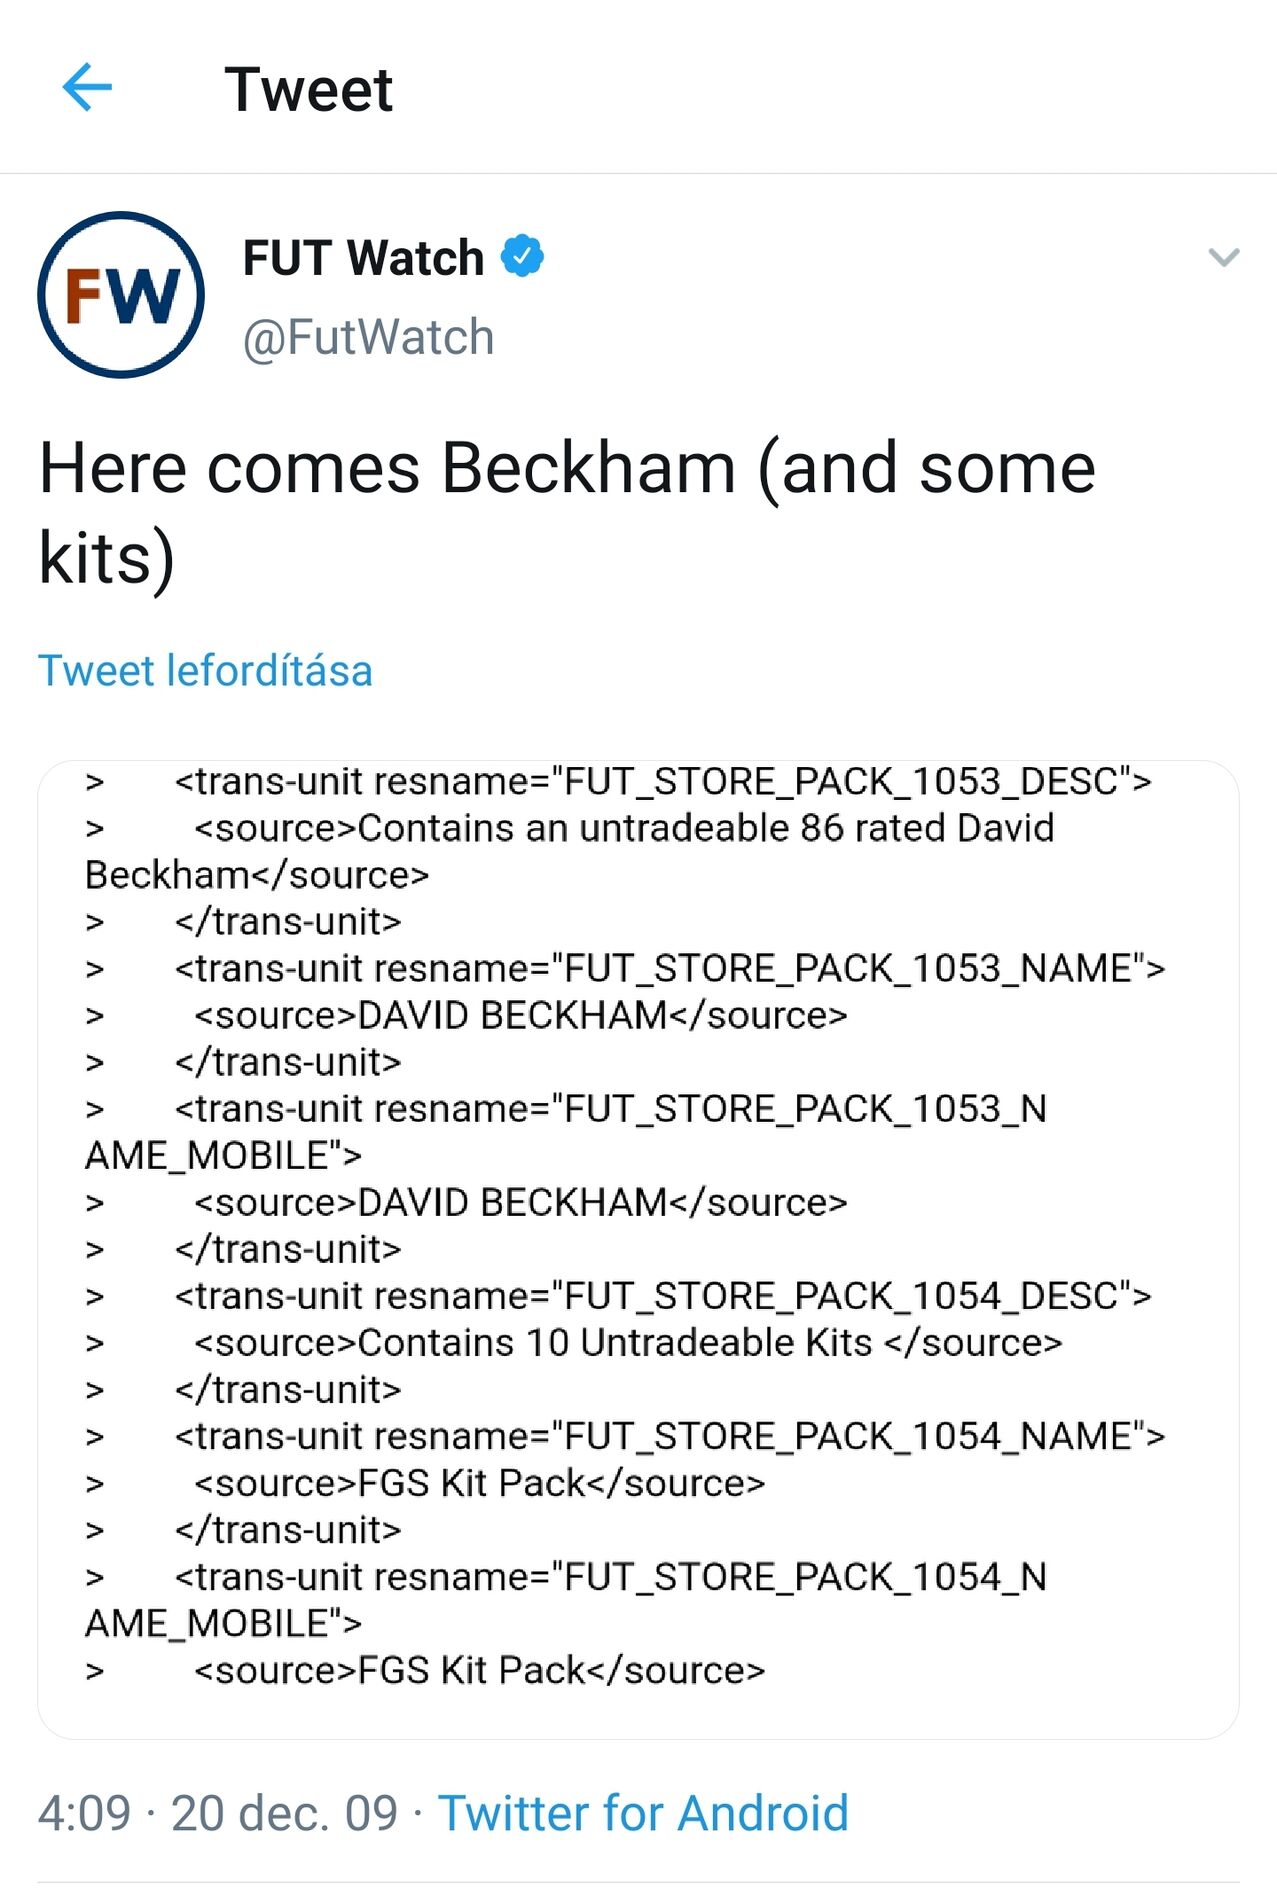Open FUT Watch display name
Viewport: 1277px width, 1888px height.
(x=363, y=258)
